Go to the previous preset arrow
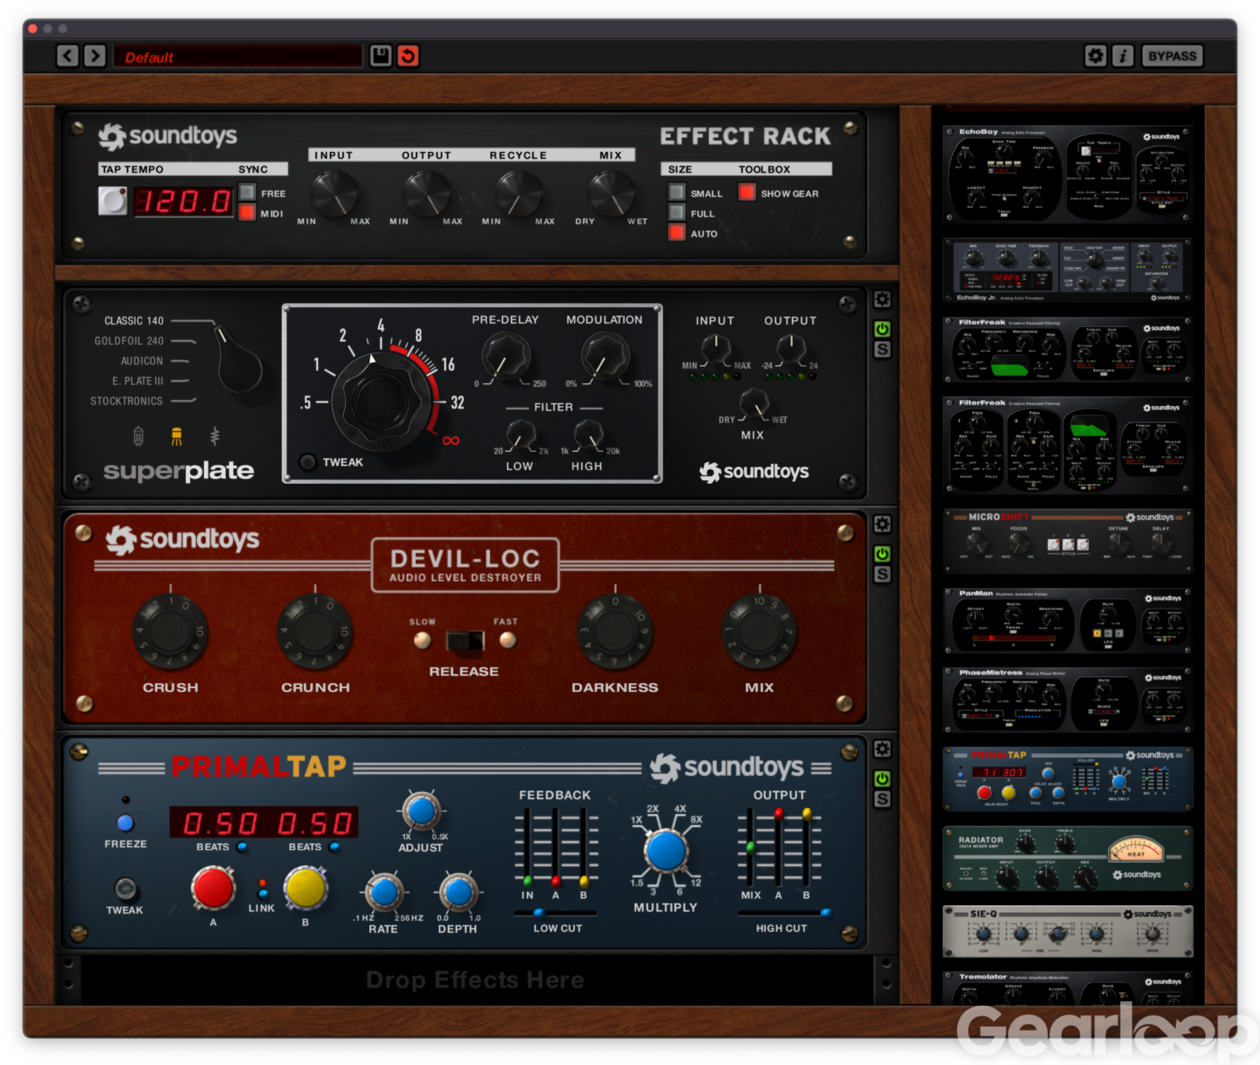1260x1065 pixels. pos(67,56)
